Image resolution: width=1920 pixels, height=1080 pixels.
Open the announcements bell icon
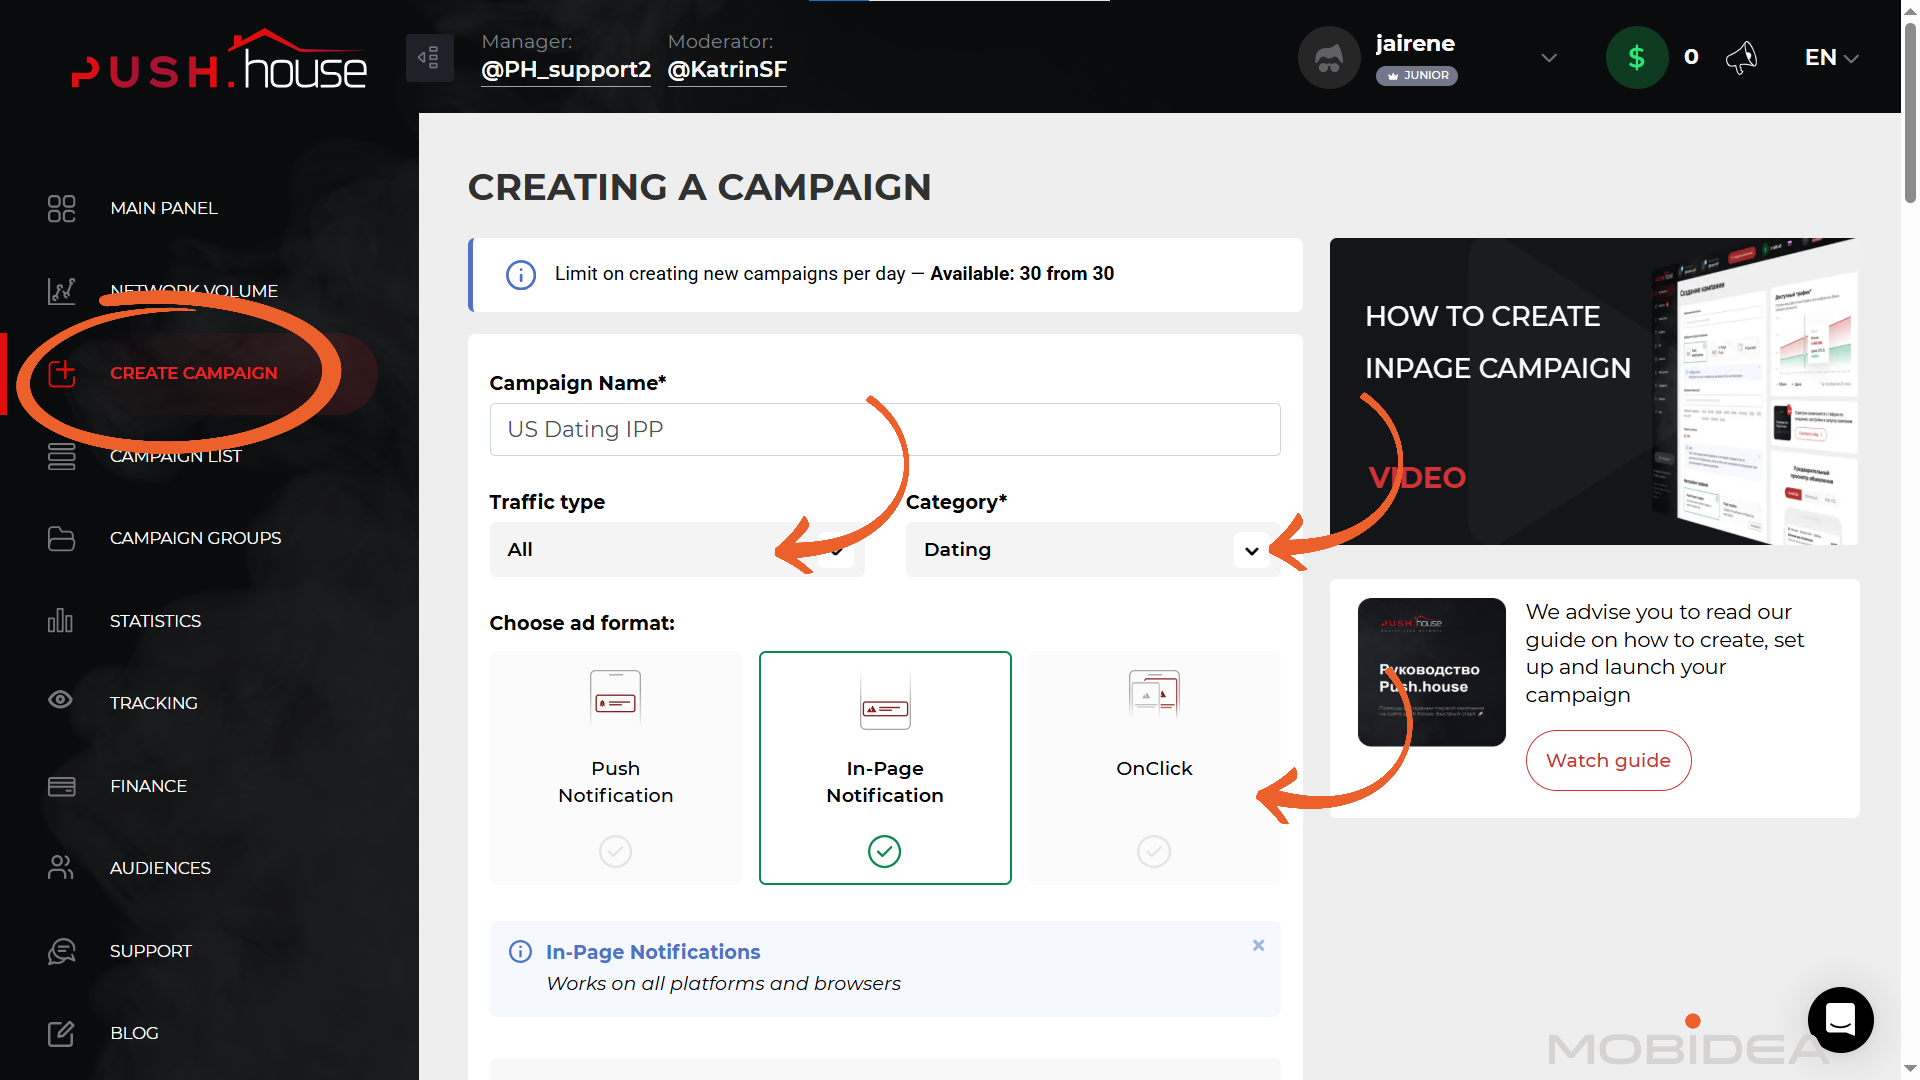[1742, 57]
